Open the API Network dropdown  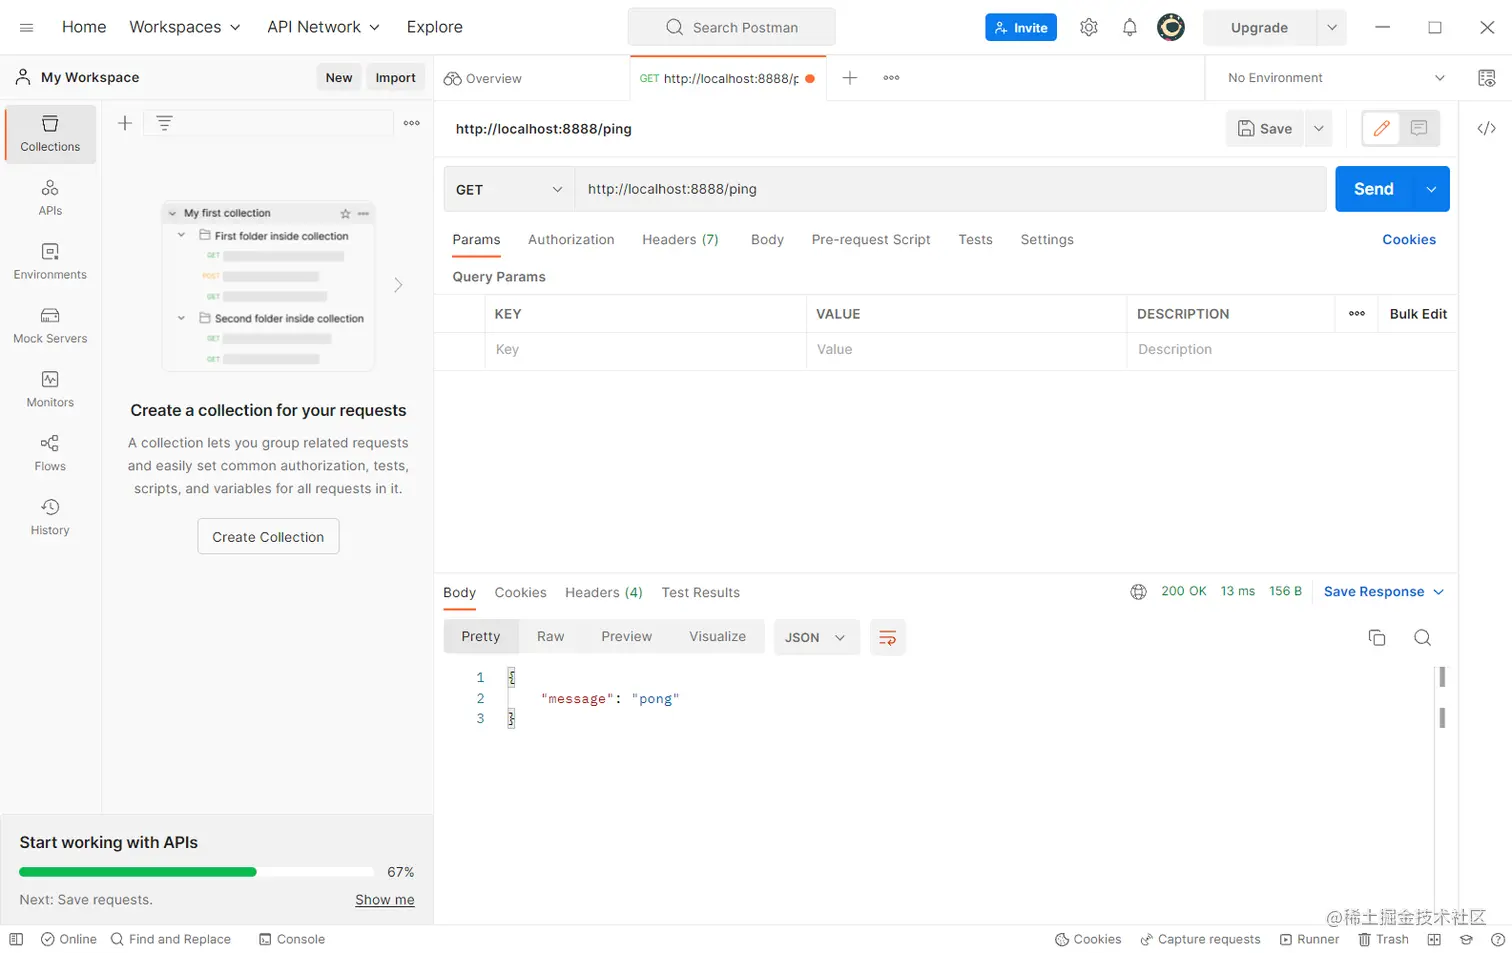coord(324,28)
